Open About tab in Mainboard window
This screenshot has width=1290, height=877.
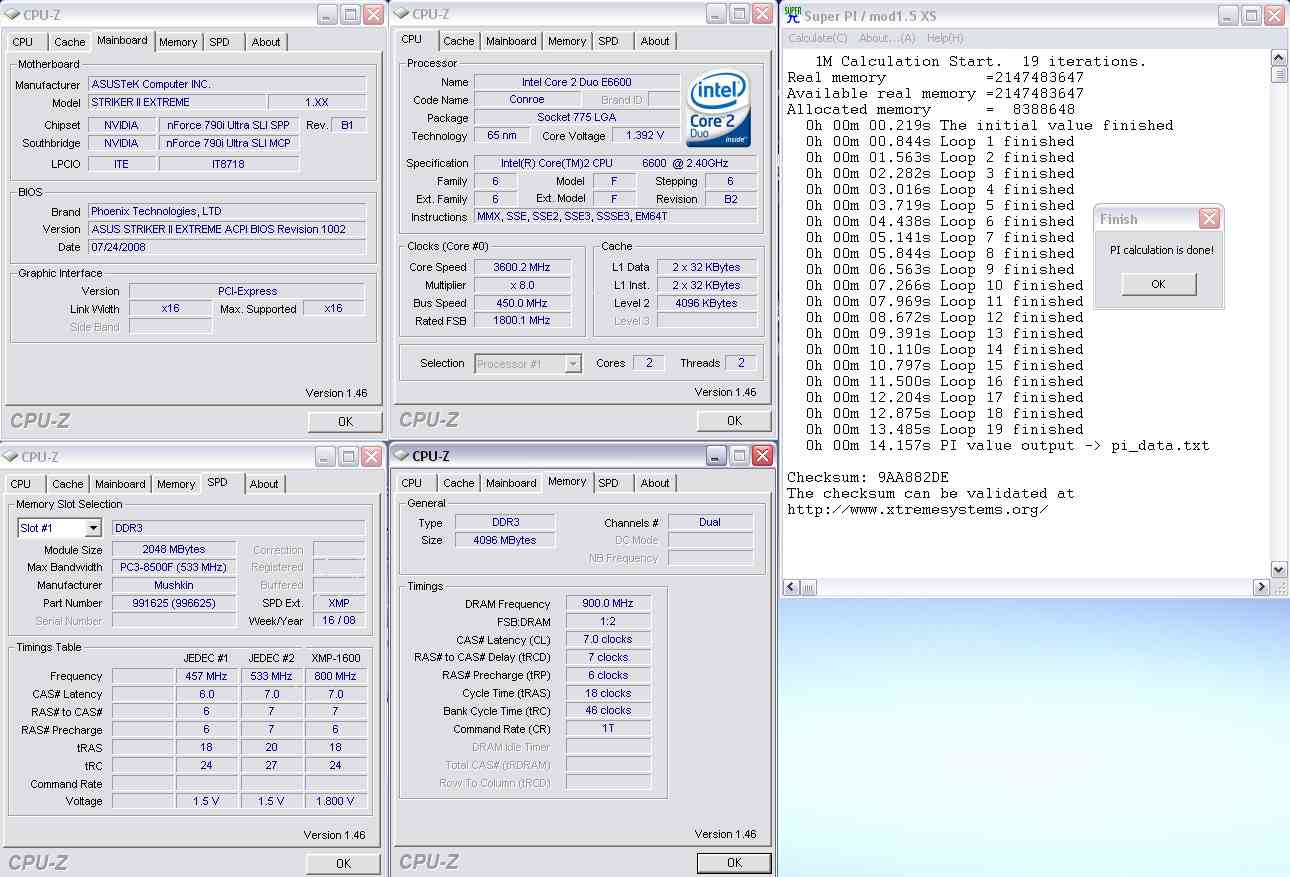[266, 42]
